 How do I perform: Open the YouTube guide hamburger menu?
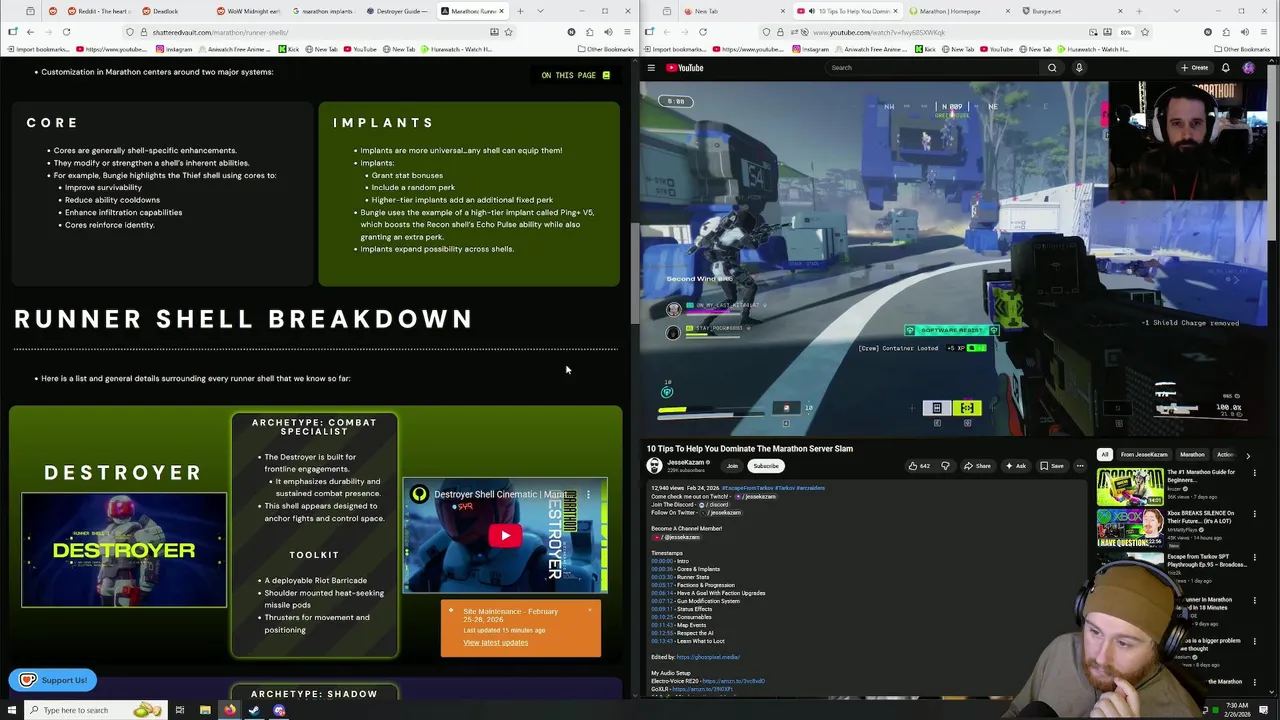[x=651, y=68]
